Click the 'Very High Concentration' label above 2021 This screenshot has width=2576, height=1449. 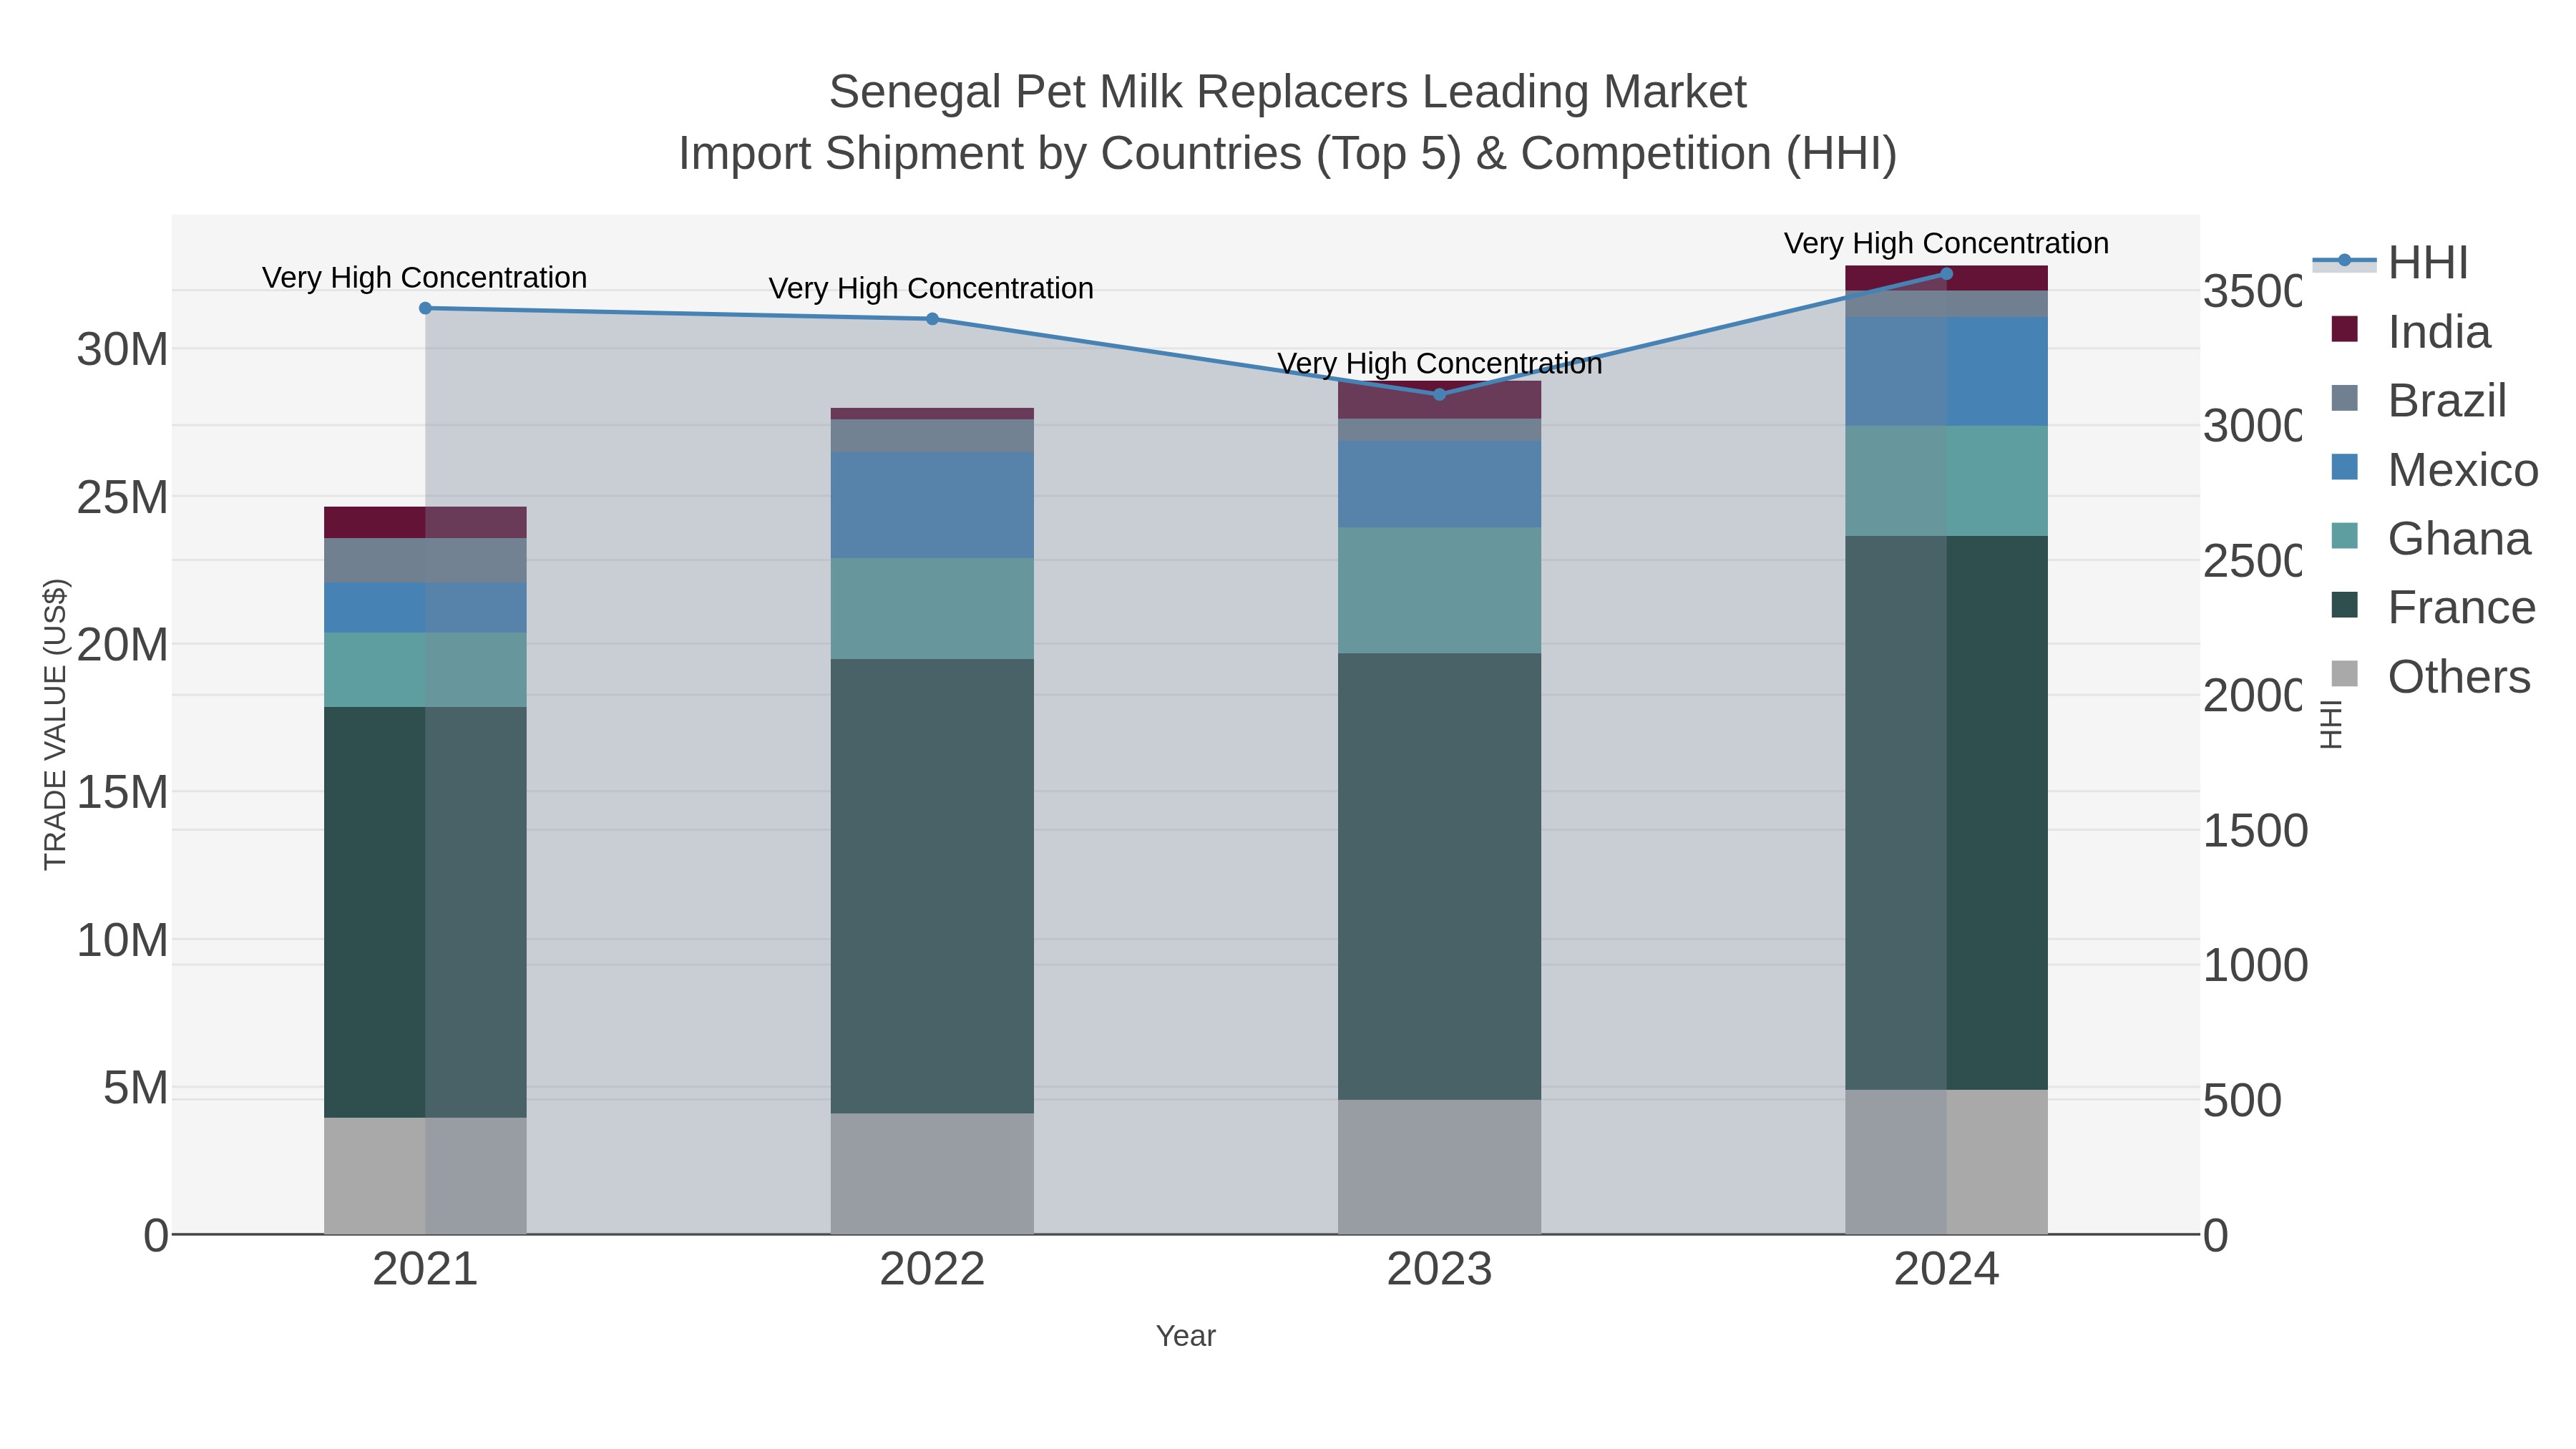pyautogui.click(x=425, y=278)
